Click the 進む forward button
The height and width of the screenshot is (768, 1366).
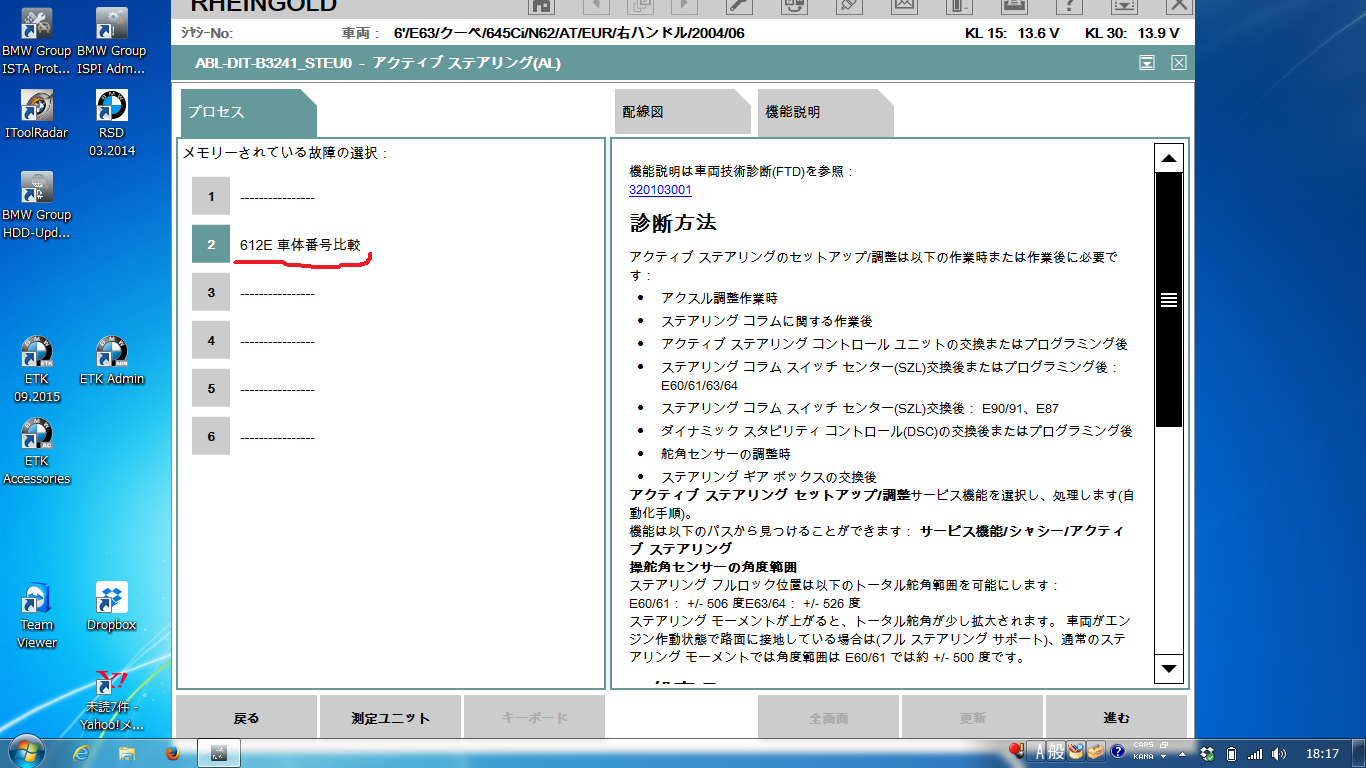(1117, 717)
